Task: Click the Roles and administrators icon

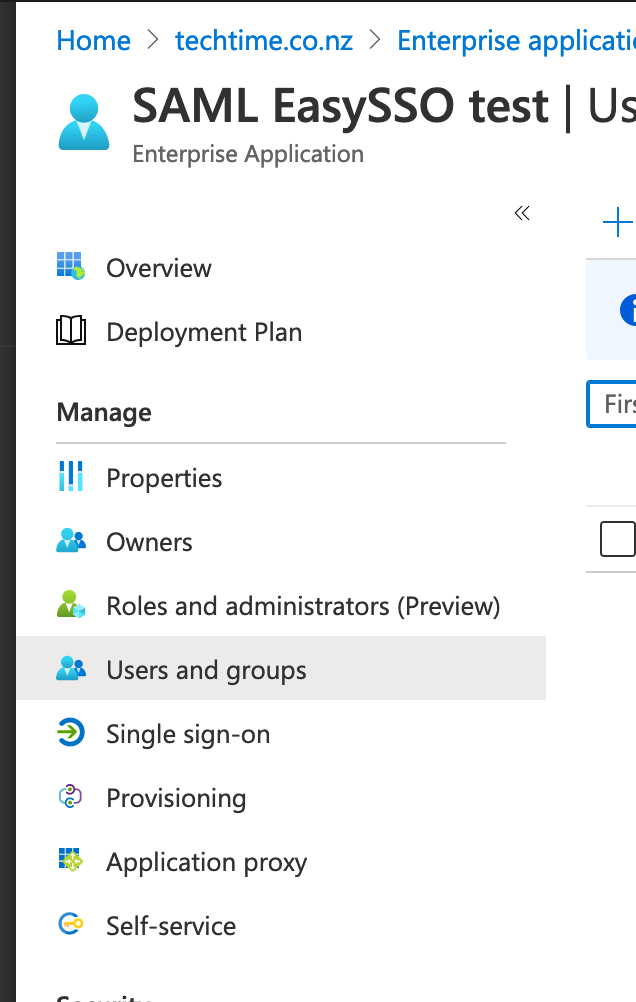Action: pyautogui.click(x=71, y=604)
